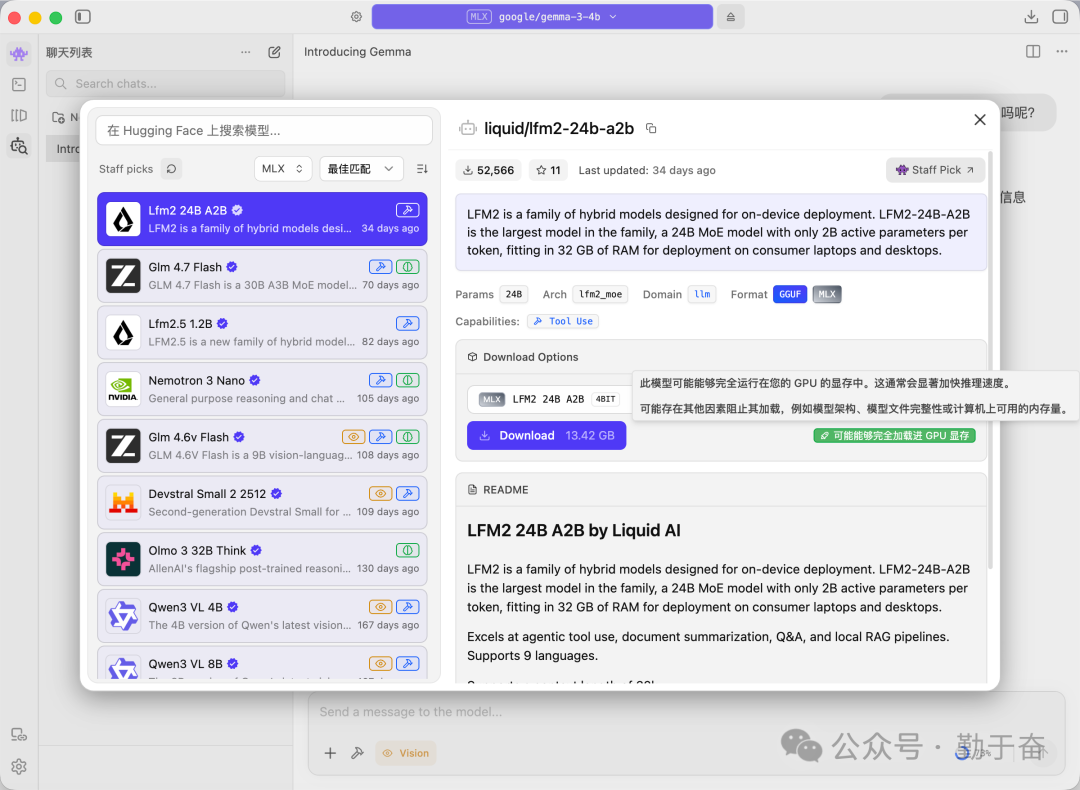Open model settings gear beside gemma selector

(356, 17)
